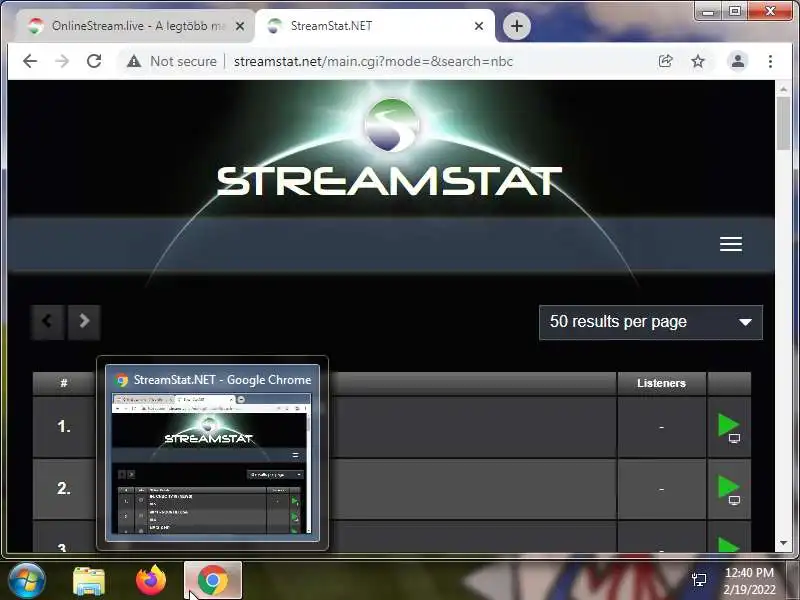Click the vertical scrollbar thumb
The image size is (800, 600).
pos(783,123)
